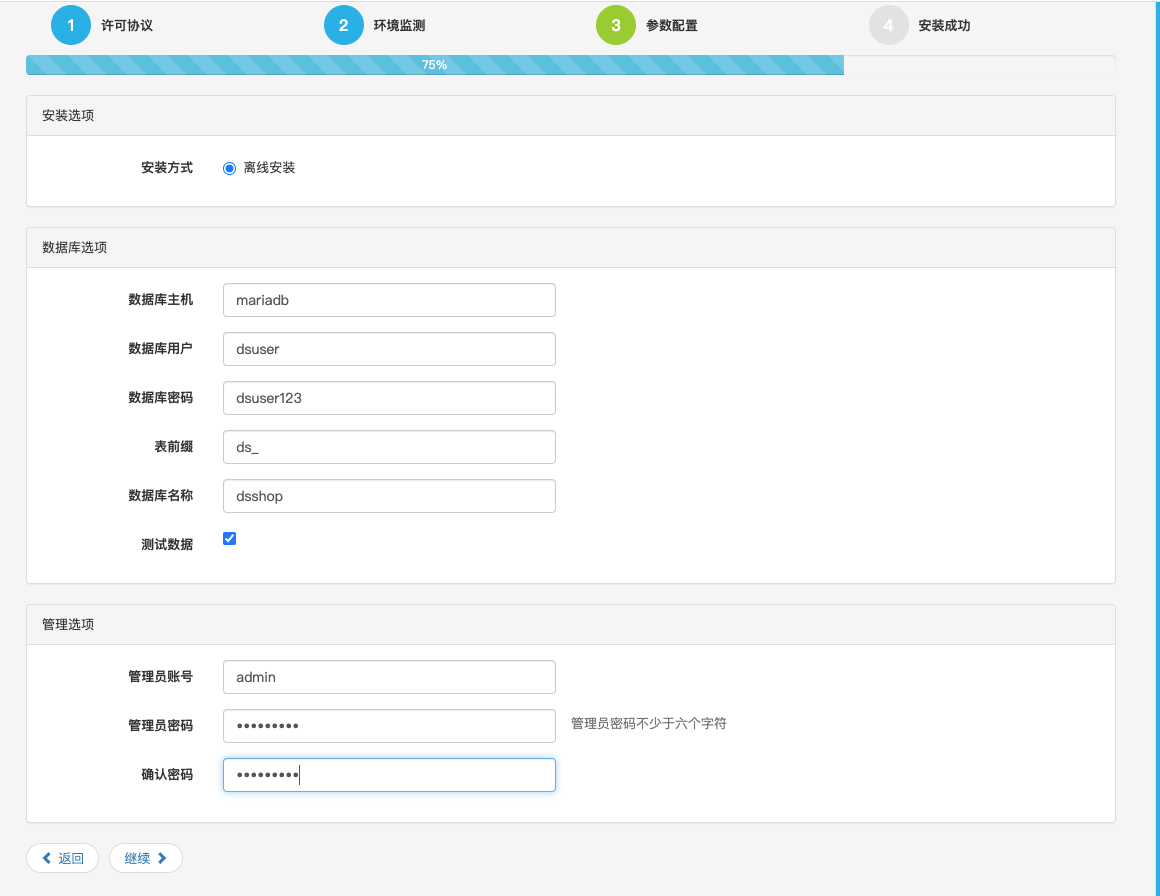Click the 数据库名称 label

(161, 496)
